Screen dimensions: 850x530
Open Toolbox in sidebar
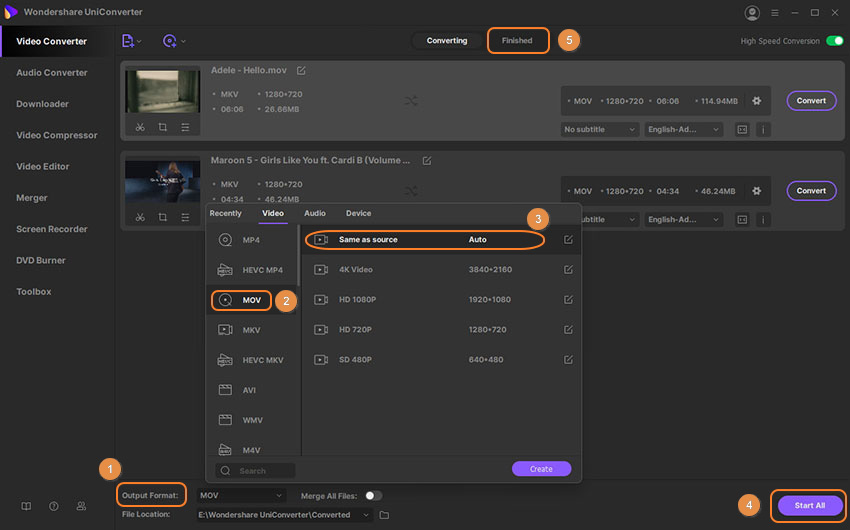[x=34, y=292]
